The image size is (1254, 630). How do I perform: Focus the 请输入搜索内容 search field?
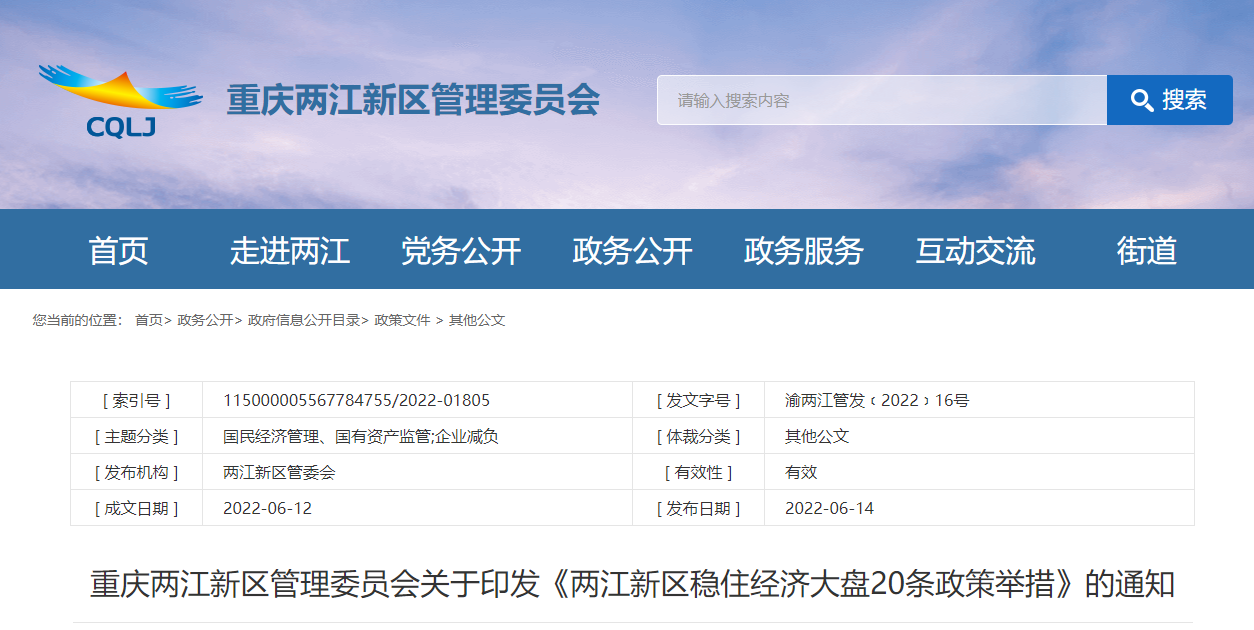(880, 100)
